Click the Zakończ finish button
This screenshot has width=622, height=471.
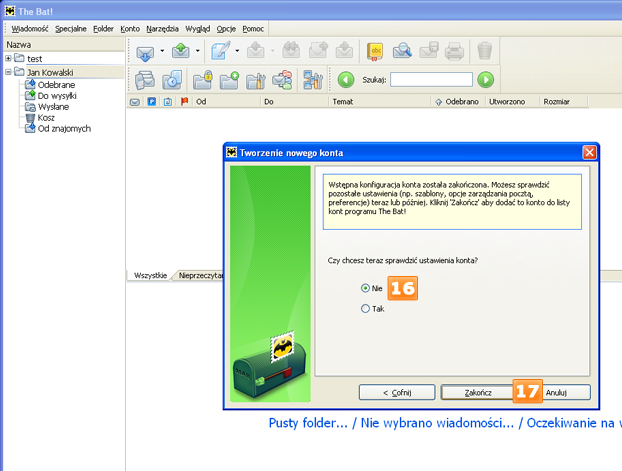click(478, 392)
